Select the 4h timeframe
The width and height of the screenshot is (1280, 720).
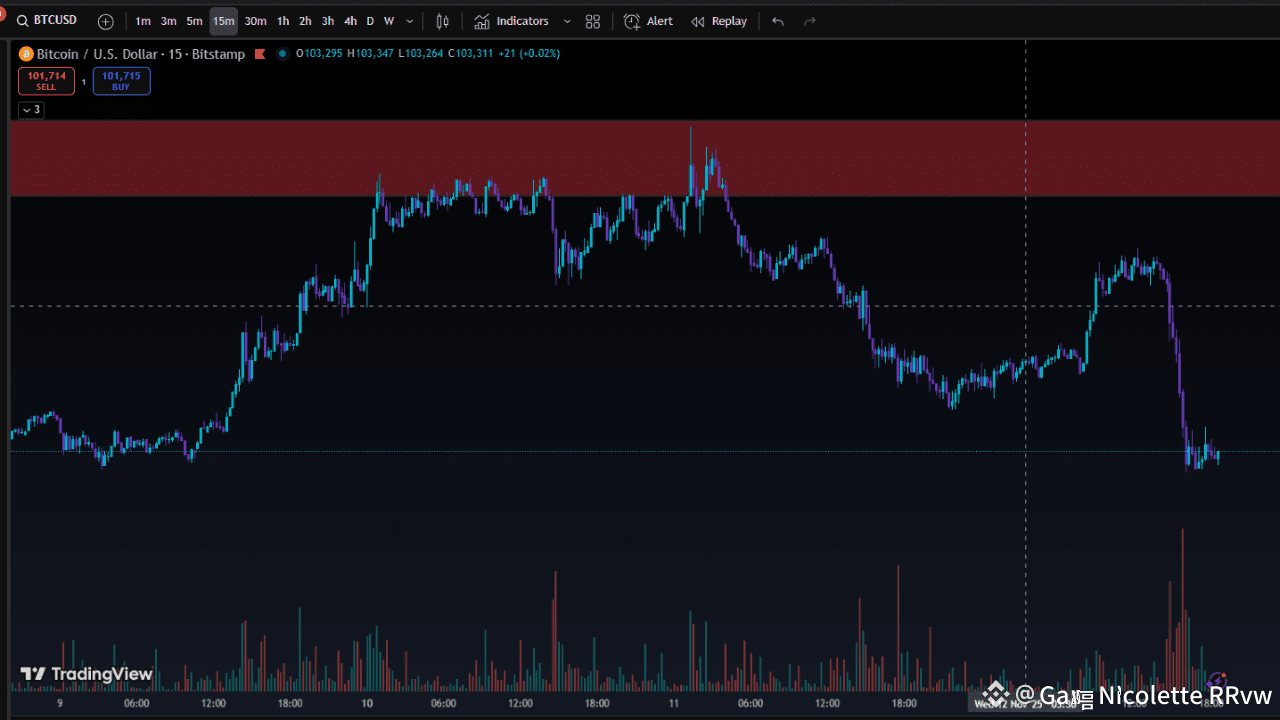350,21
